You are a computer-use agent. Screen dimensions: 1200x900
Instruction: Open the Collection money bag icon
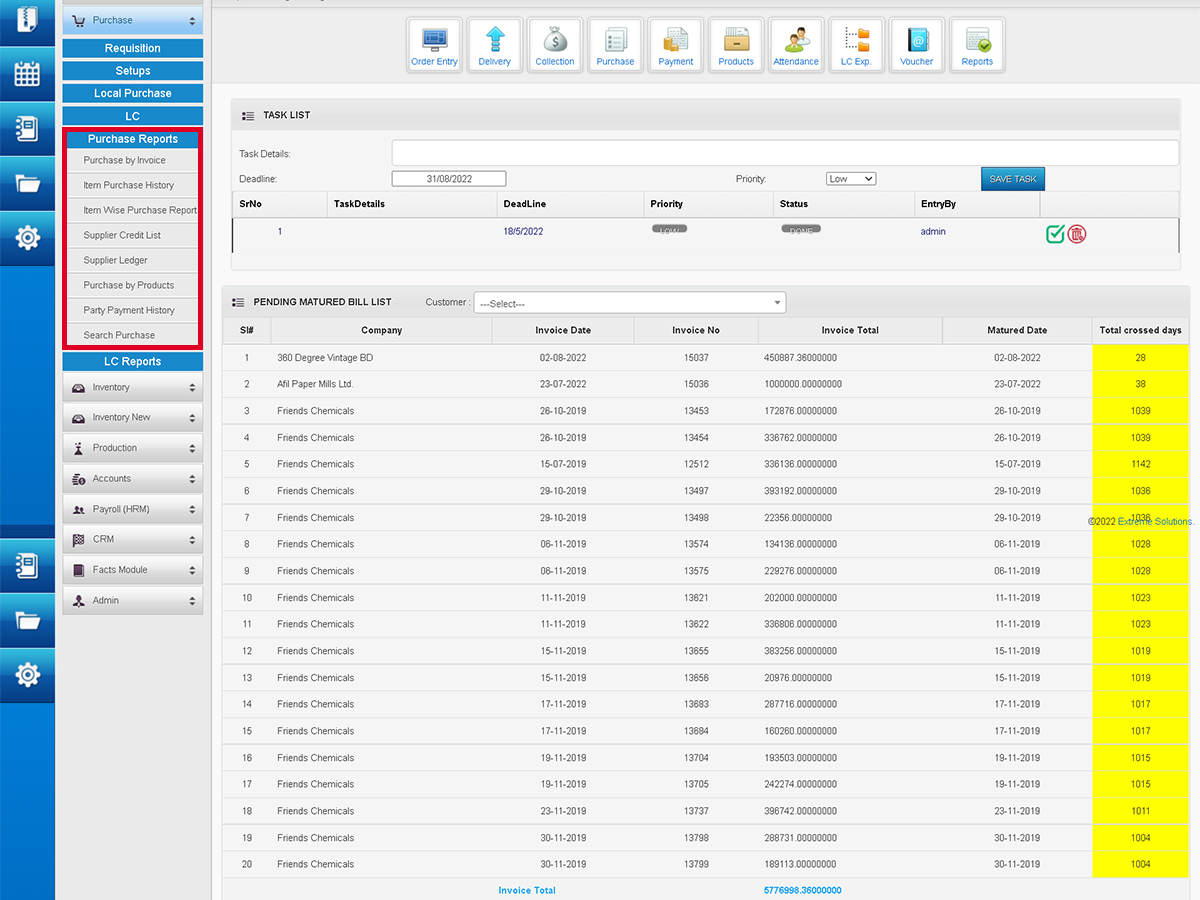click(555, 45)
